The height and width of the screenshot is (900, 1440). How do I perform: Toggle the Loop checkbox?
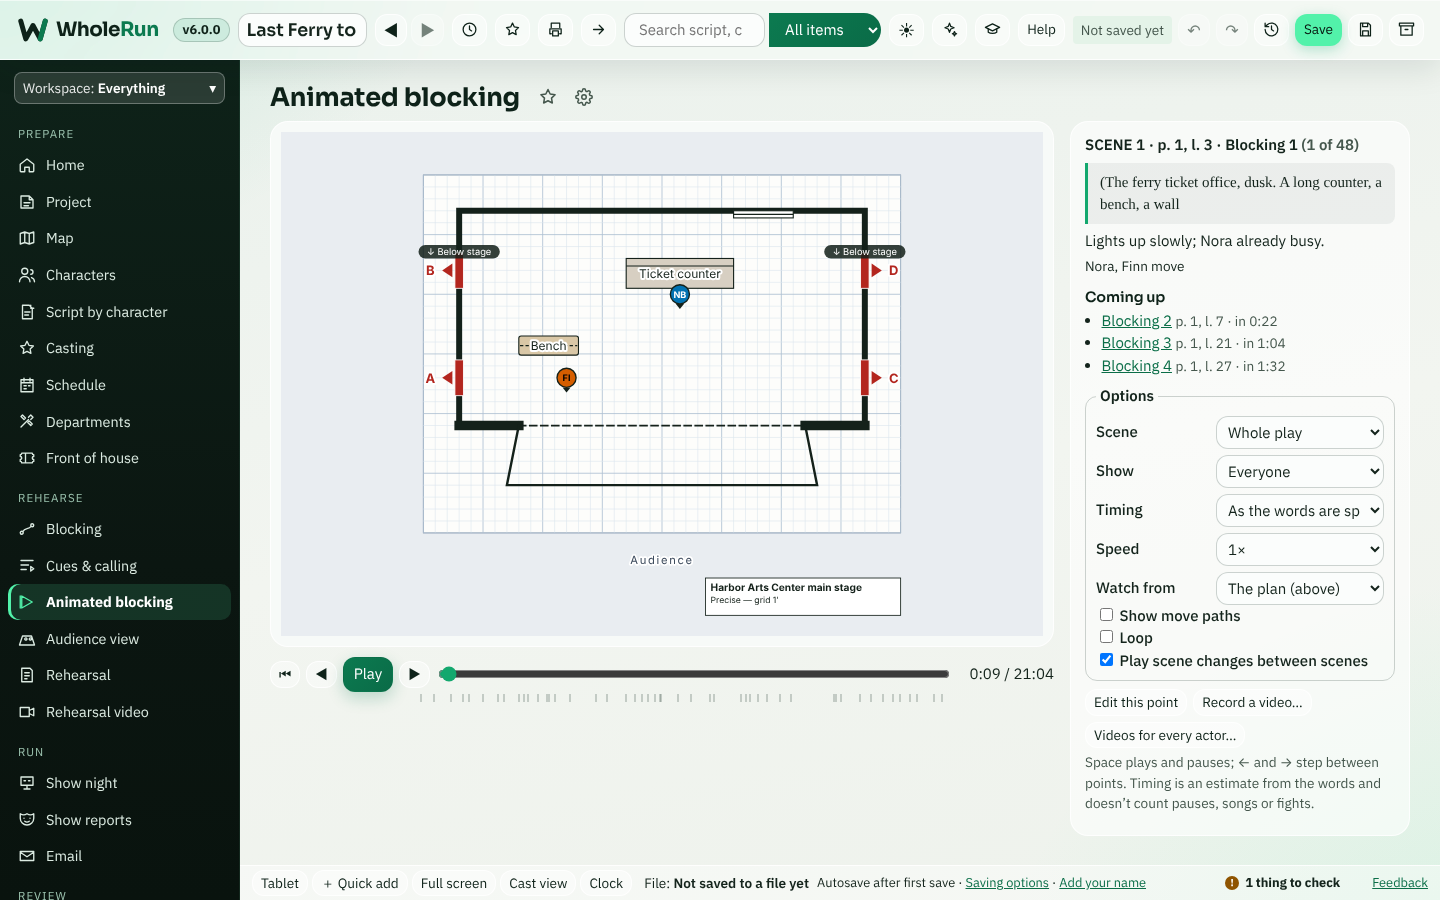[x=1106, y=637]
